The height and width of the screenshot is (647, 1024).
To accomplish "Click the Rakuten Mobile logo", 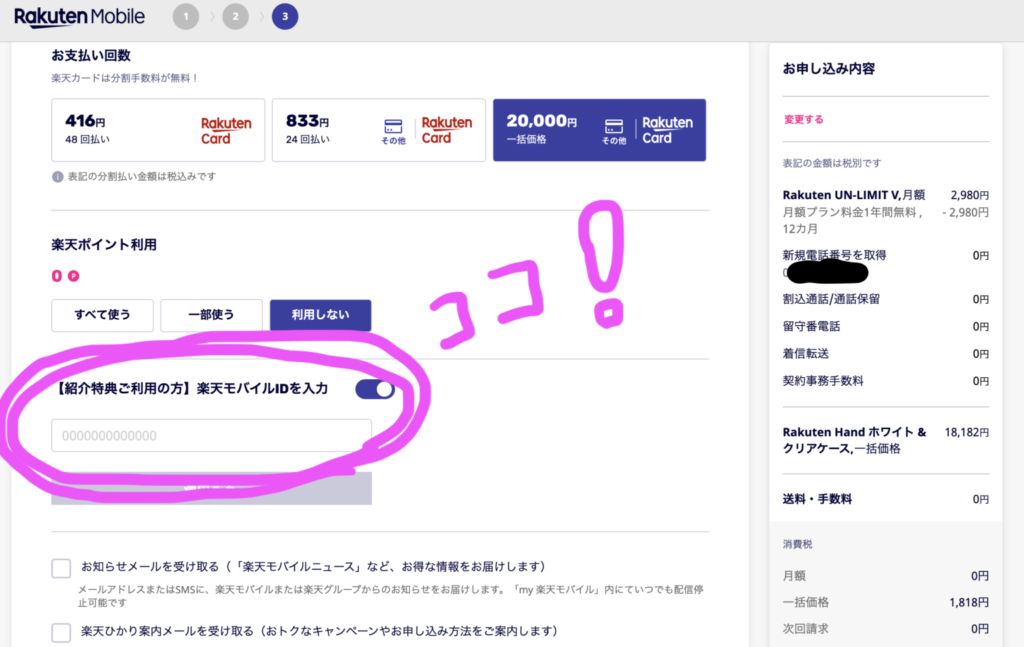I will (x=80, y=16).
